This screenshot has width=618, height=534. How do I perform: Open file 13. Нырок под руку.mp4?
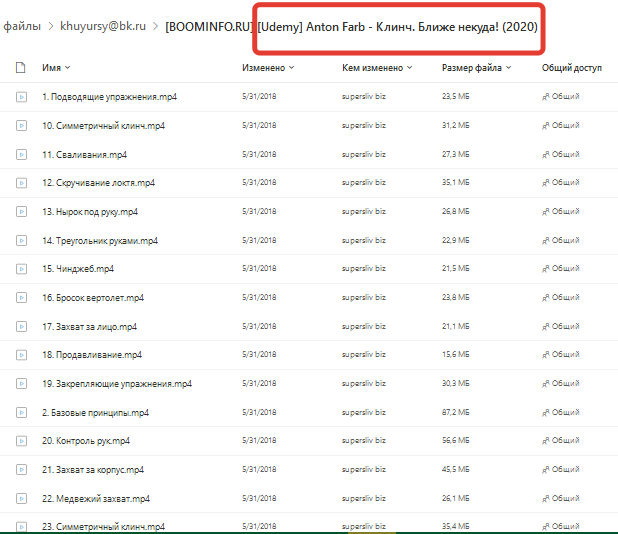coord(90,212)
